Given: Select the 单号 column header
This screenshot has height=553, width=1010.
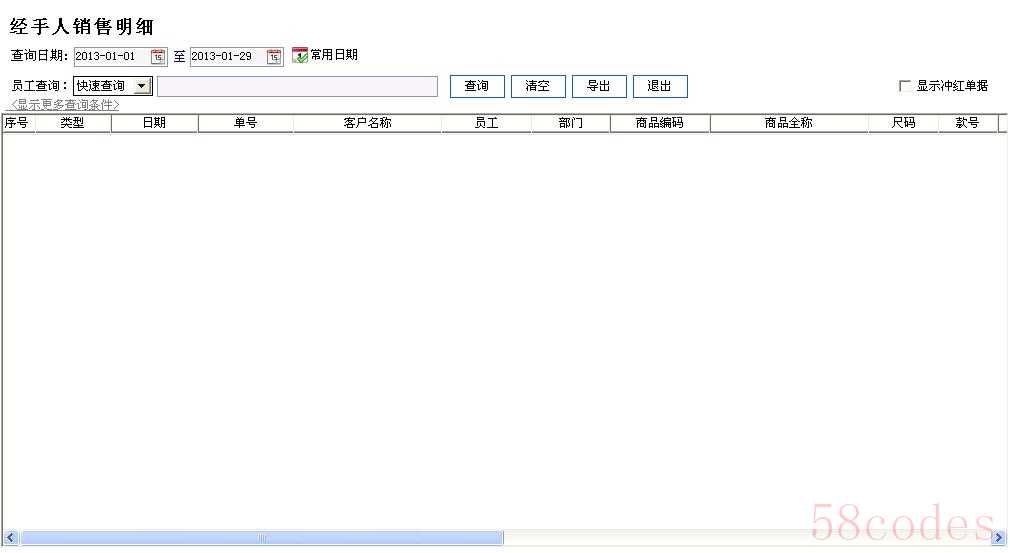Looking at the screenshot, I should 245,123.
